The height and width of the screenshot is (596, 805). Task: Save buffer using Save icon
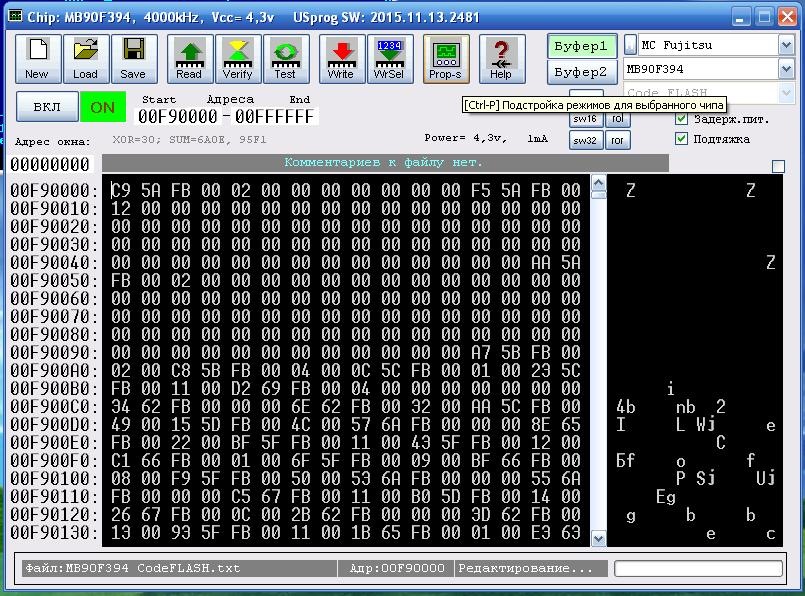click(135, 58)
